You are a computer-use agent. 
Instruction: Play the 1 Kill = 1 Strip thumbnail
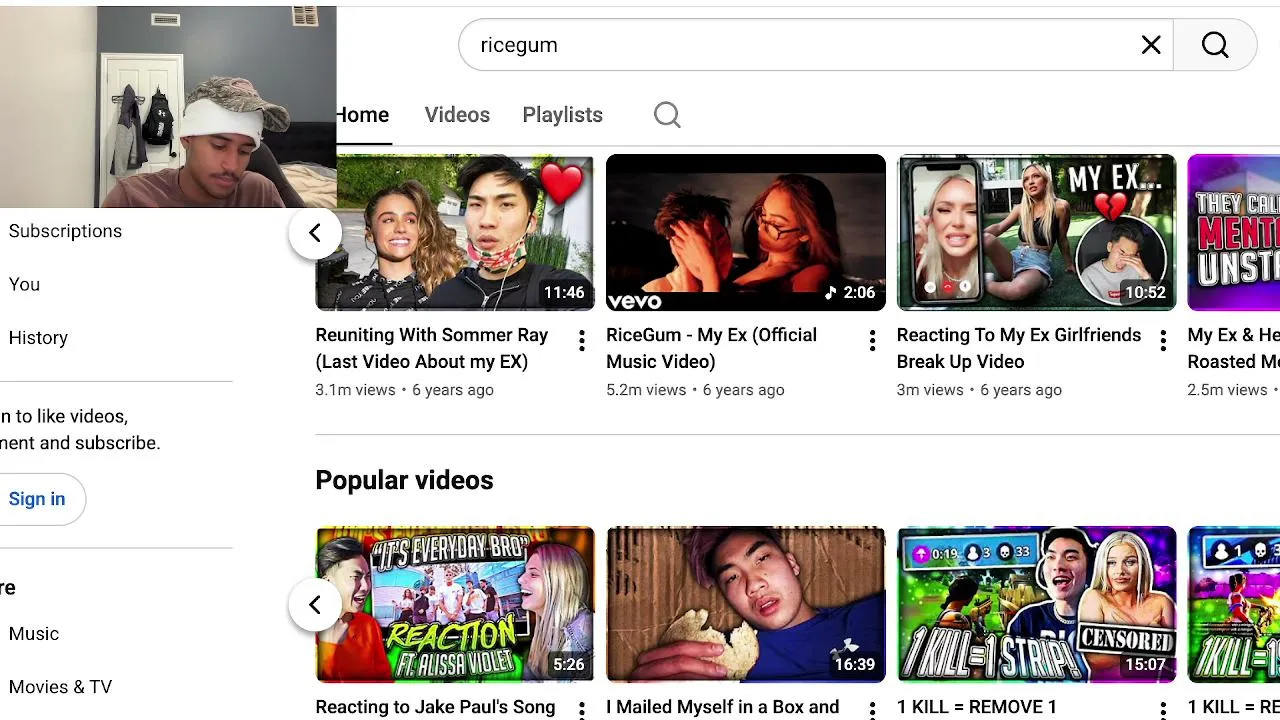[x=1037, y=604]
